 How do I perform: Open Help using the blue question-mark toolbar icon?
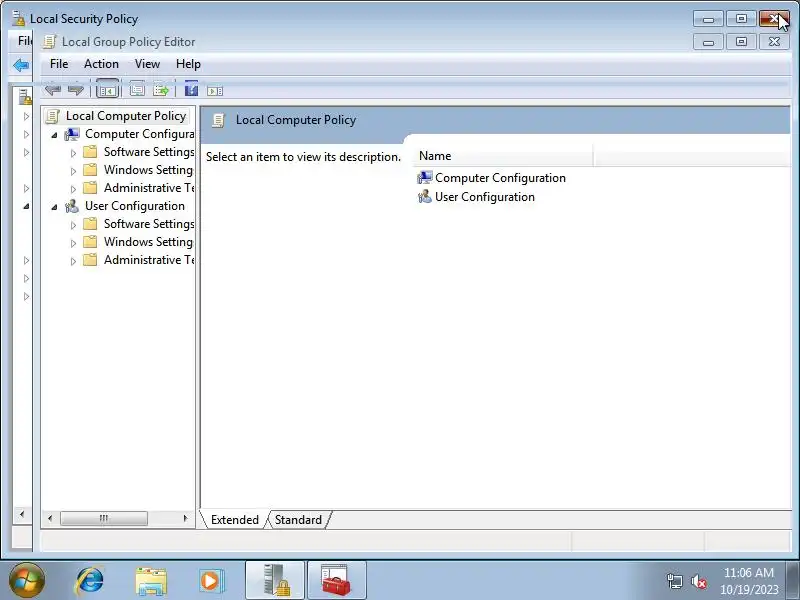[x=191, y=89]
